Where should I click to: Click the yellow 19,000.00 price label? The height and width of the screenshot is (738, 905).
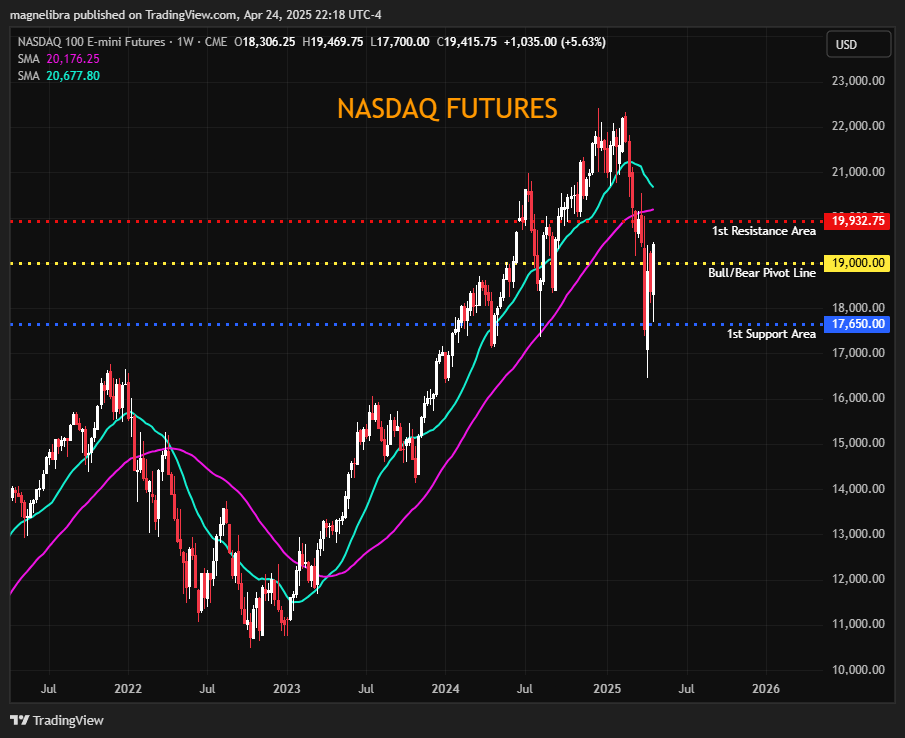coord(858,263)
